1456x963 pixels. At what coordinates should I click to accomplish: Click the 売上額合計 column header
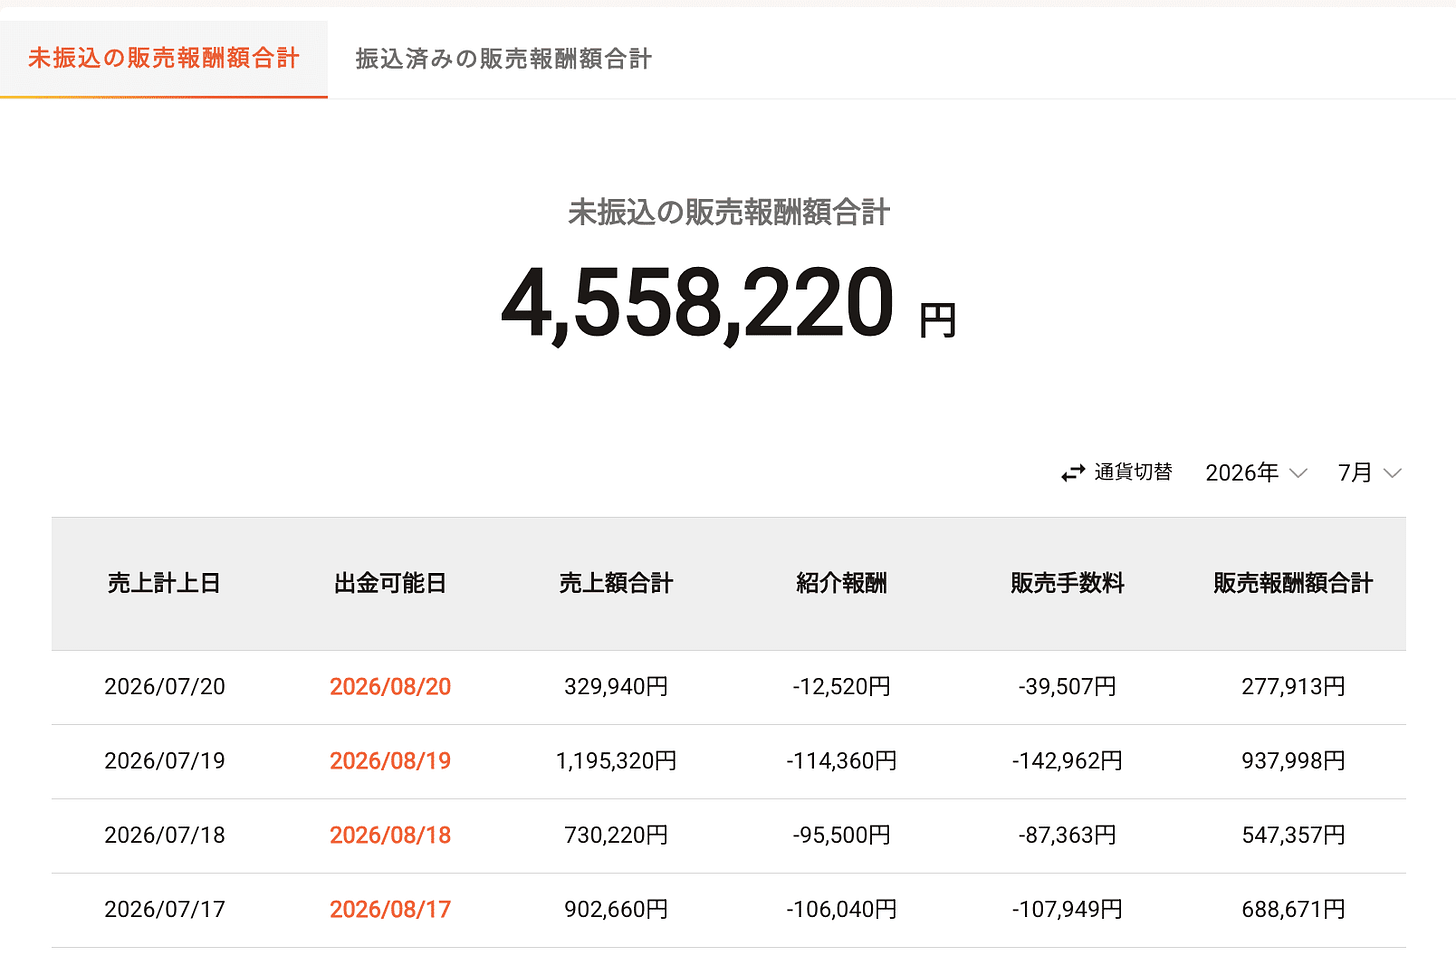(616, 583)
